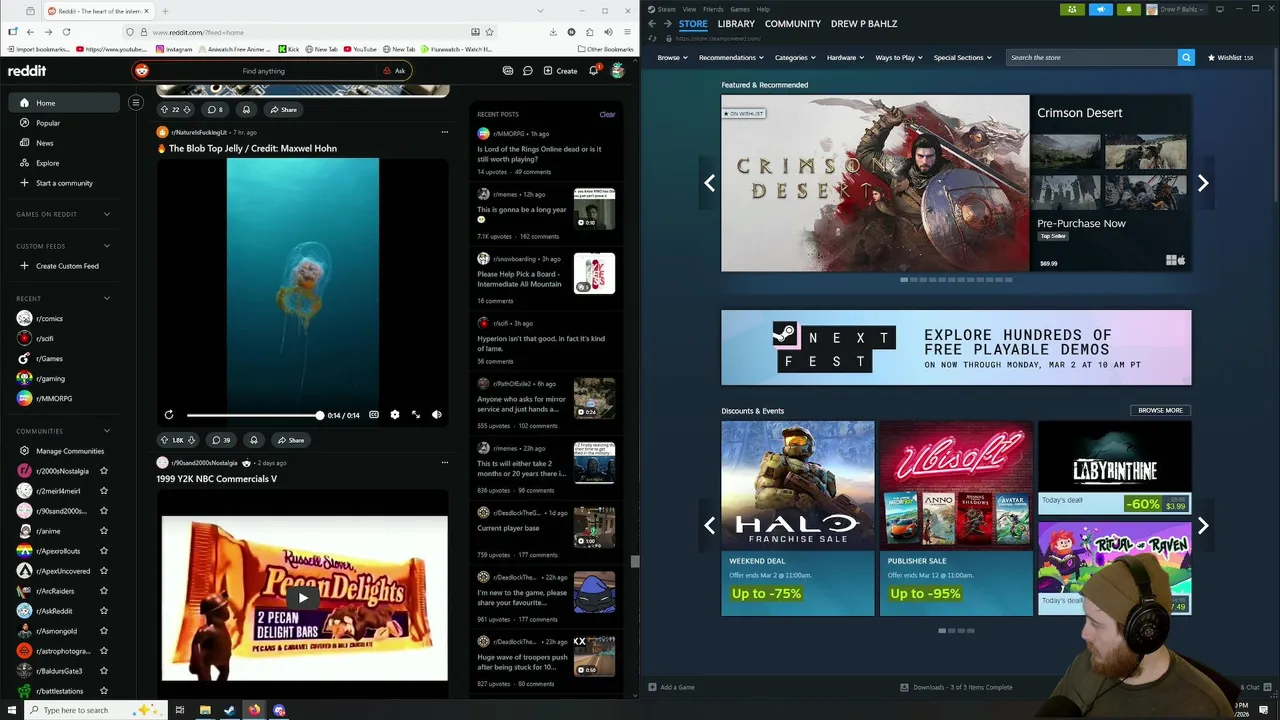
Task: Toggle favorite star for r/Asmongold
Action: tap(104, 631)
